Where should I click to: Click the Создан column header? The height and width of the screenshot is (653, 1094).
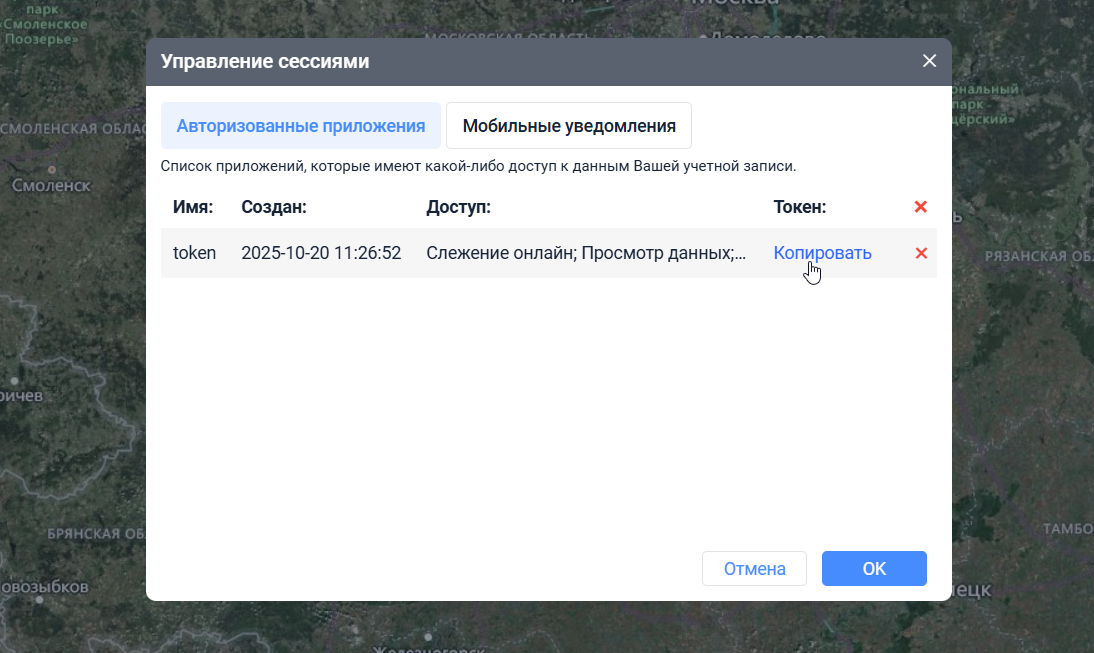(x=273, y=207)
